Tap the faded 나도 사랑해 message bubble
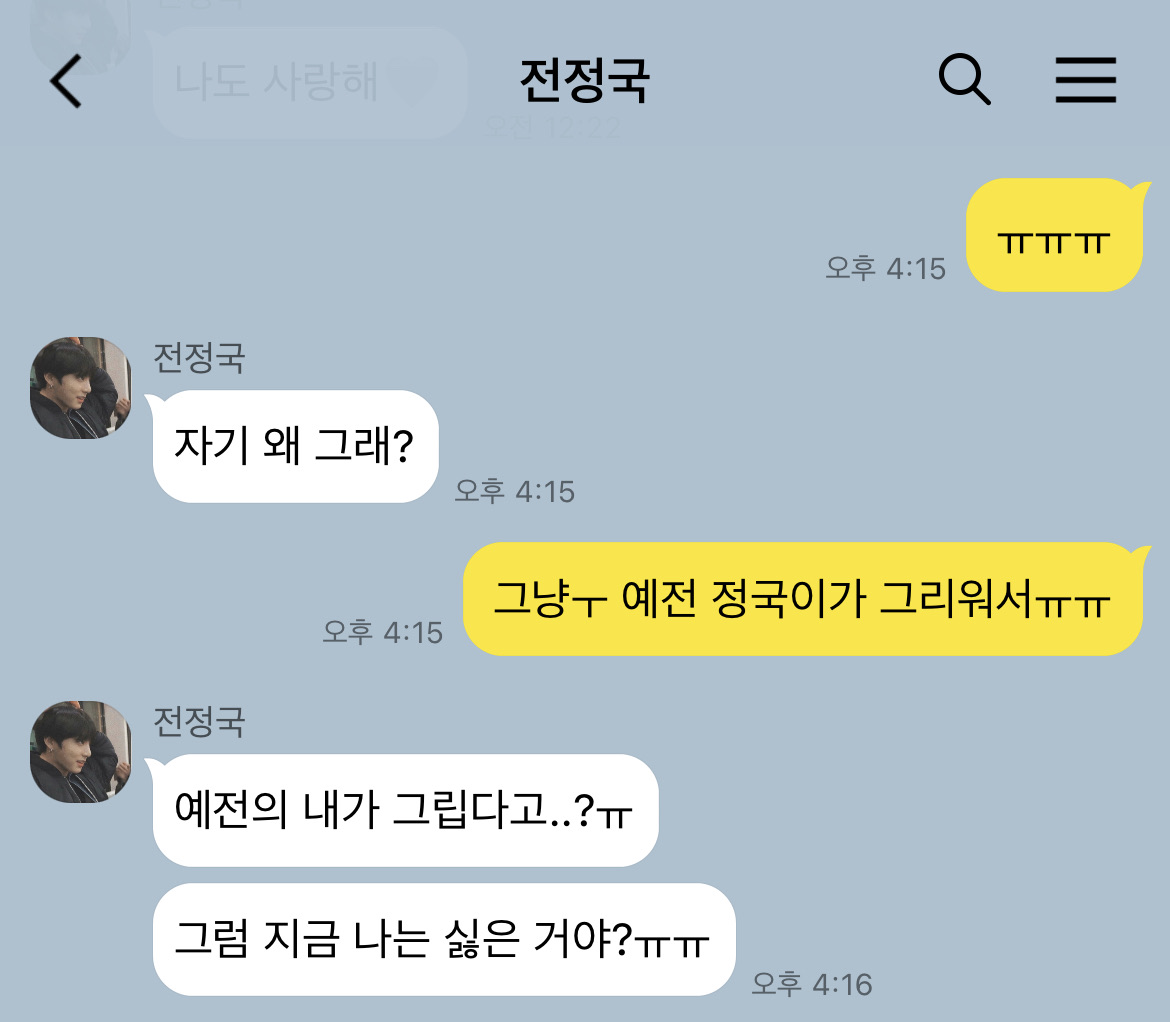1170x1022 pixels. coord(309,82)
